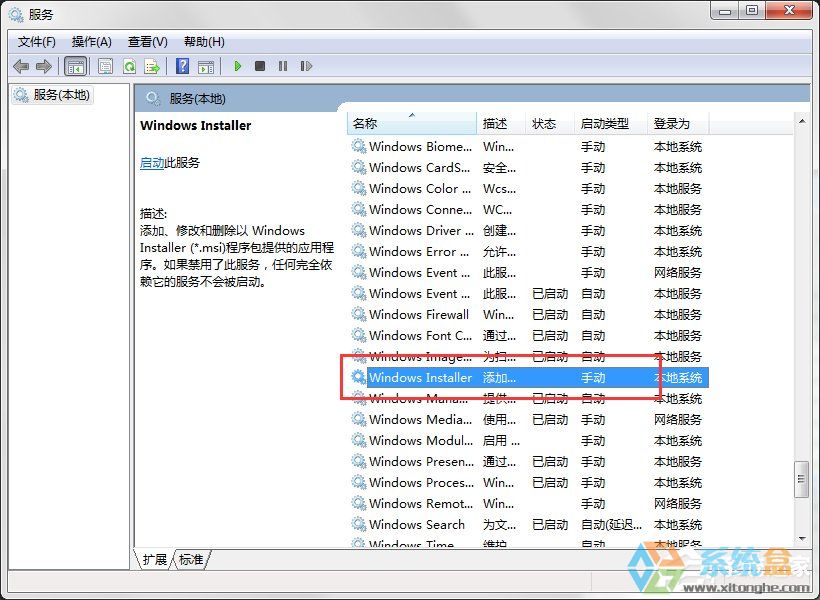Select the Windows Conne... service row
Screen dimensions: 820x600
click(528, 209)
